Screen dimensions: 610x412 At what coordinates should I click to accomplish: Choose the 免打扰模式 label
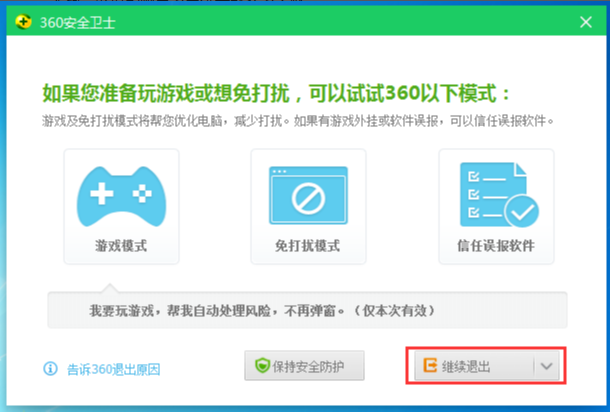pos(308,246)
